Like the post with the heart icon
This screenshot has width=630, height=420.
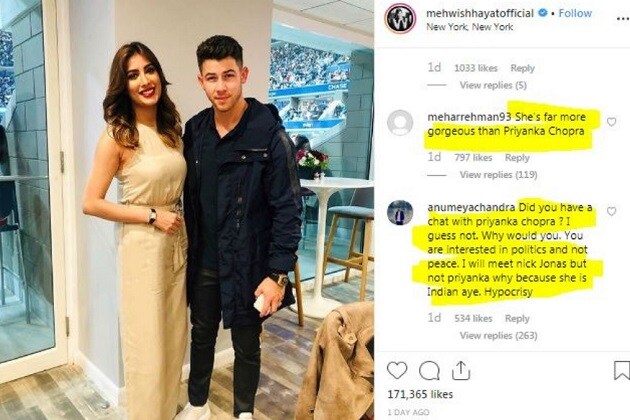click(397, 370)
